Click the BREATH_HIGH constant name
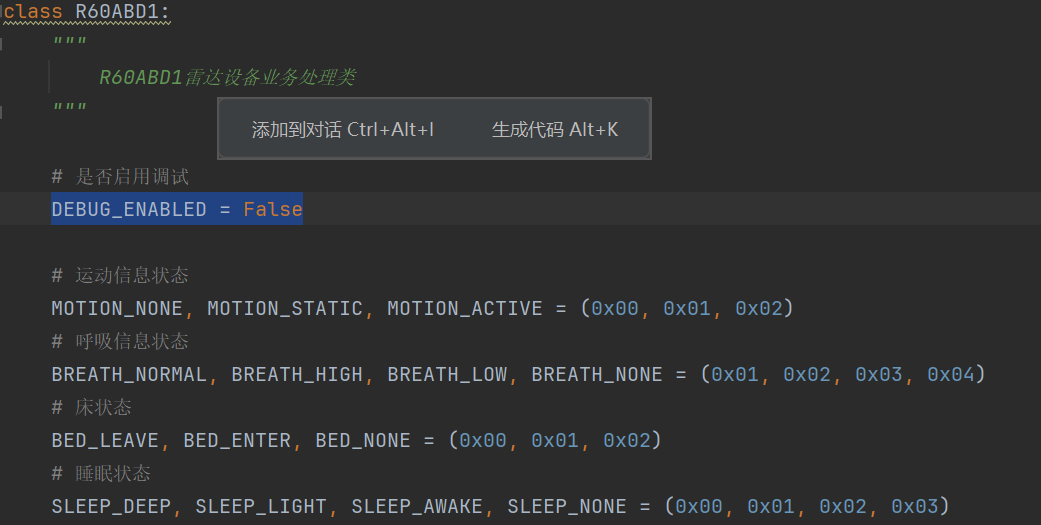The height and width of the screenshot is (525, 1041). [x=297, y=374]
